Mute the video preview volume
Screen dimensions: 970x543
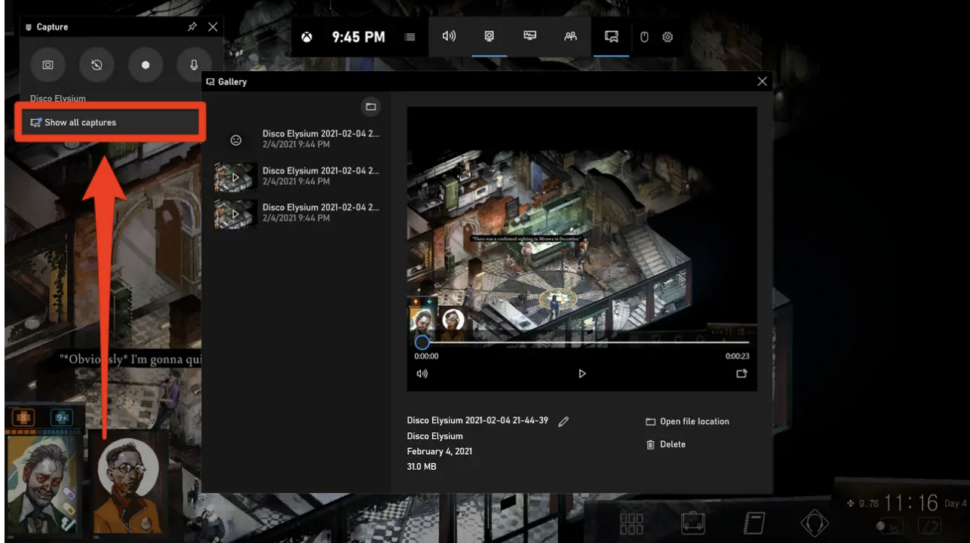point(422,374)
